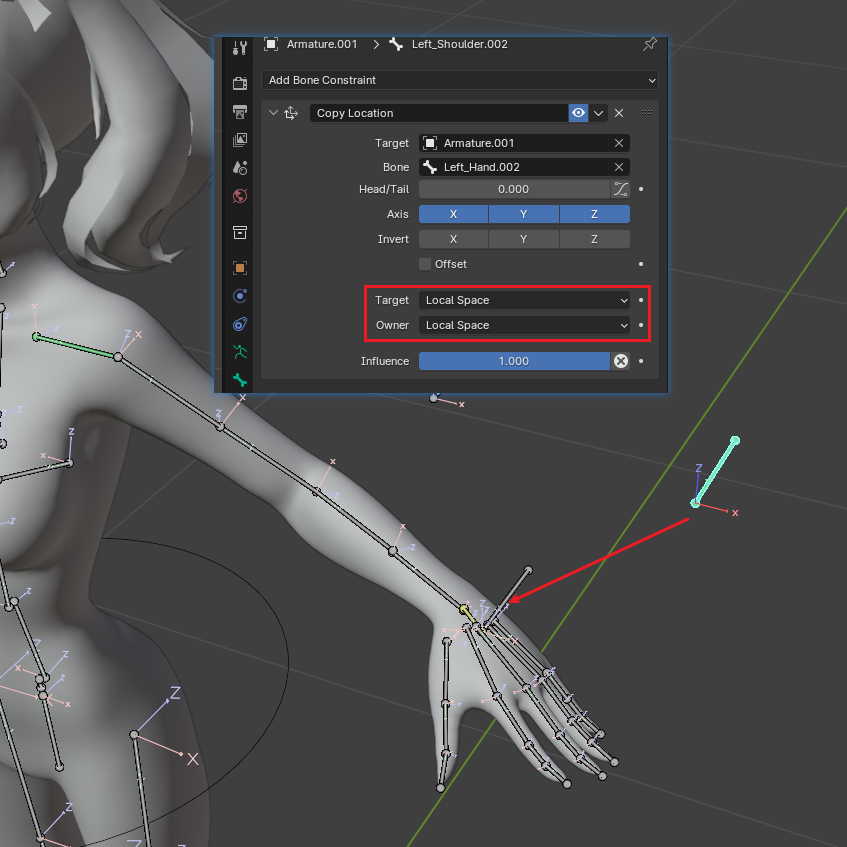Toggle Invert Y
Screen dimensions: 847x847
523,239
